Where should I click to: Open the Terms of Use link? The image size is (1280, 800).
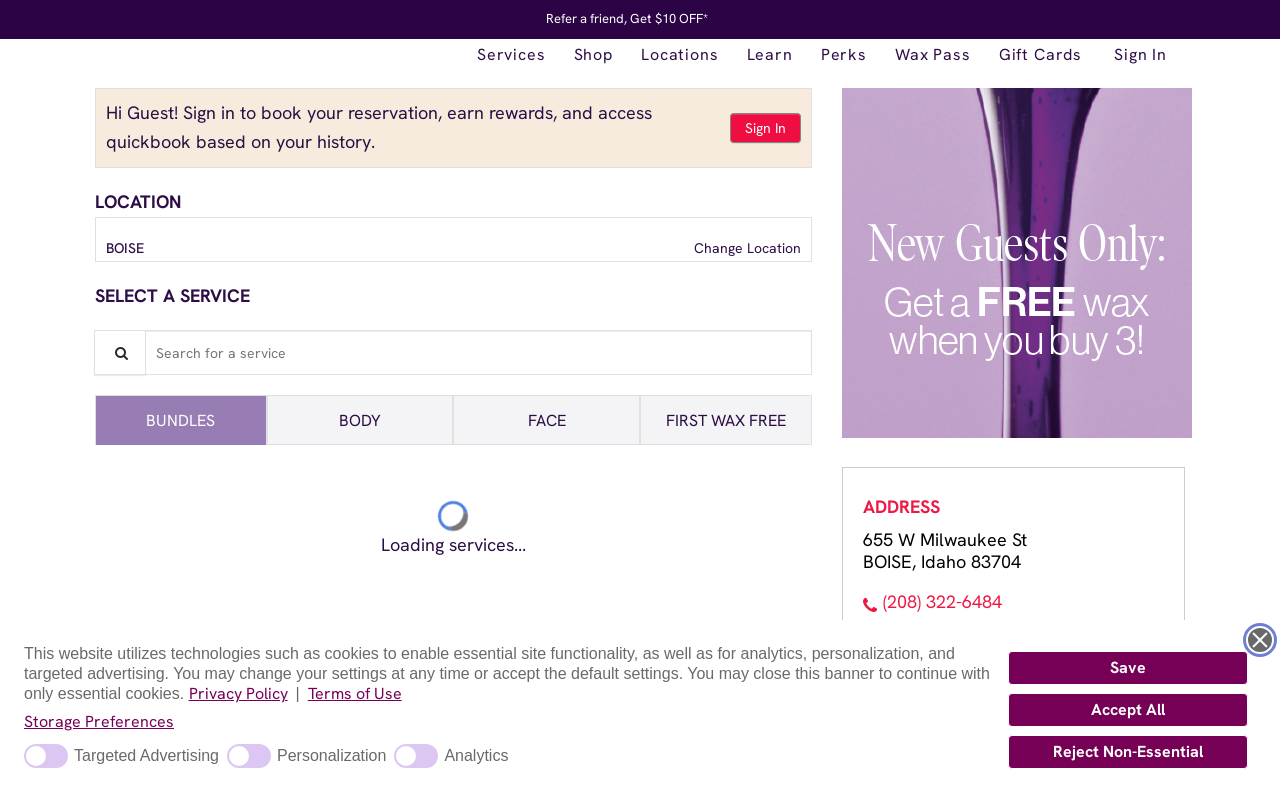pos(355,694)
